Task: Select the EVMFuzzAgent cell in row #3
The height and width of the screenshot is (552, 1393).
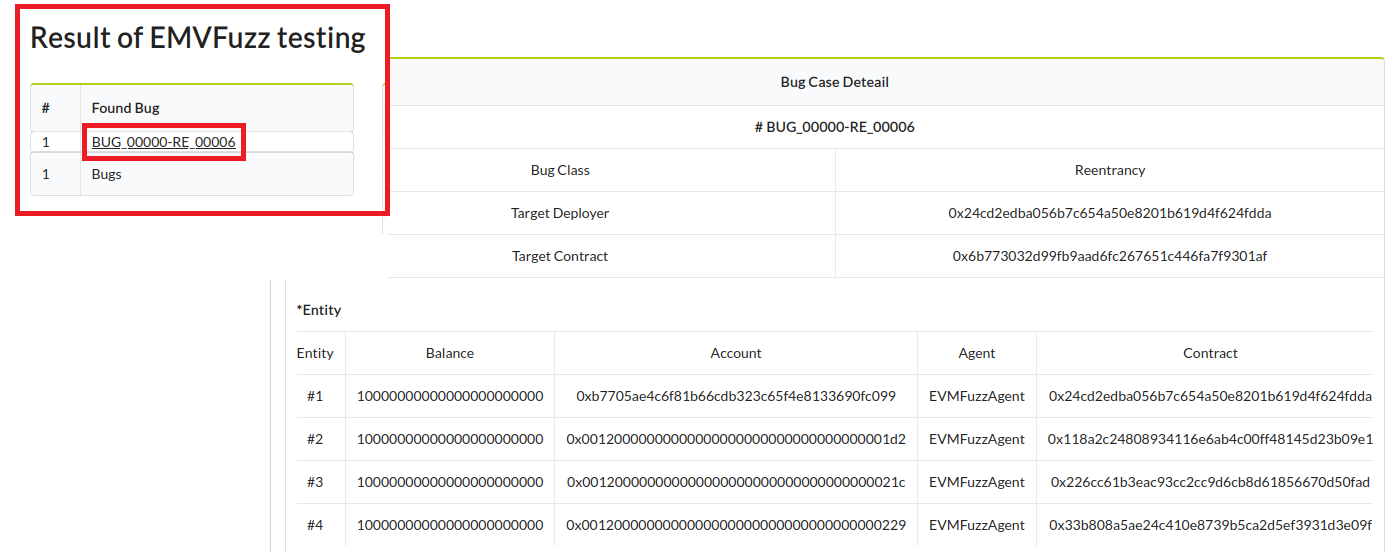Action: click(976, 482)
